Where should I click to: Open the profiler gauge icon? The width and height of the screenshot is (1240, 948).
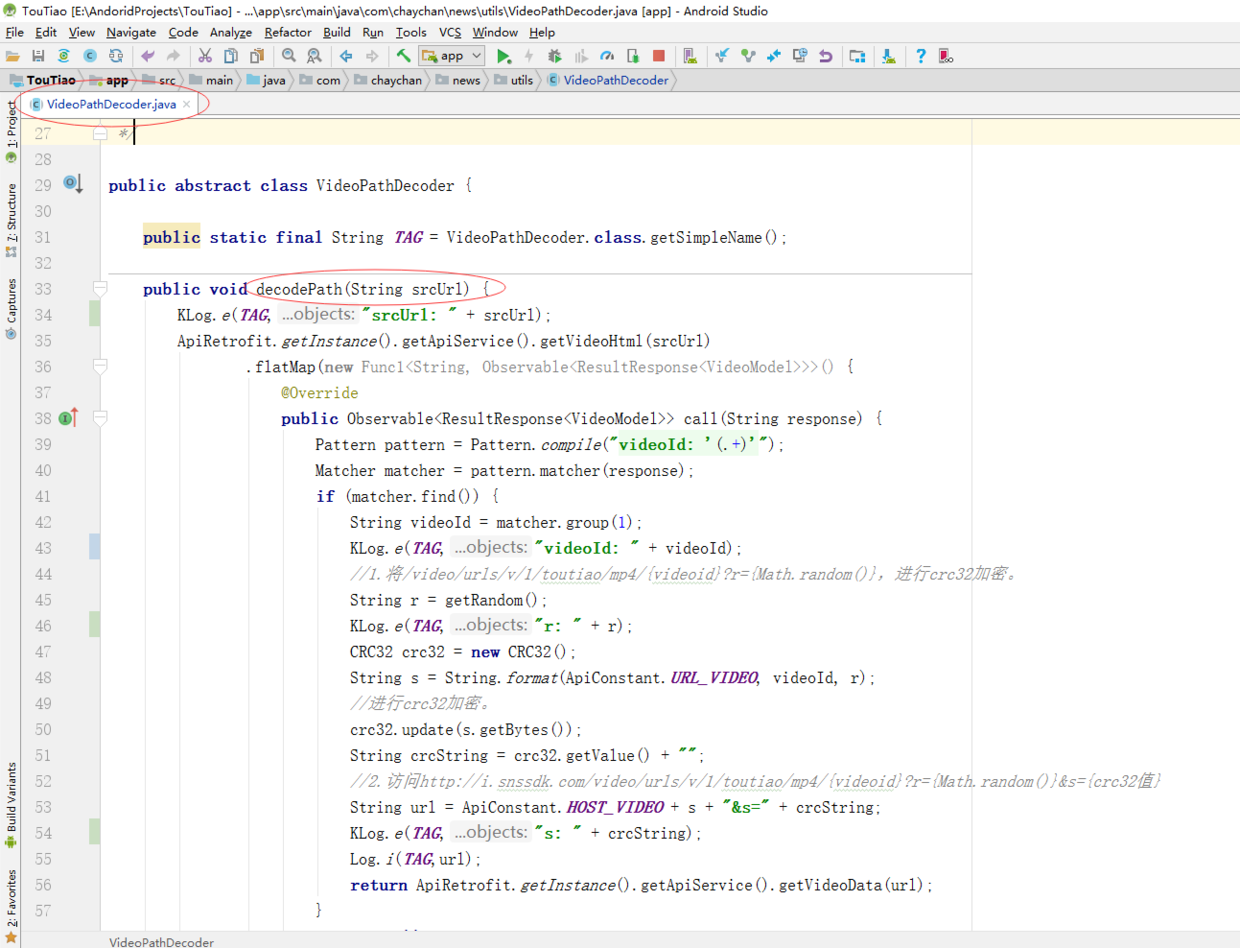tap(607, 56)
